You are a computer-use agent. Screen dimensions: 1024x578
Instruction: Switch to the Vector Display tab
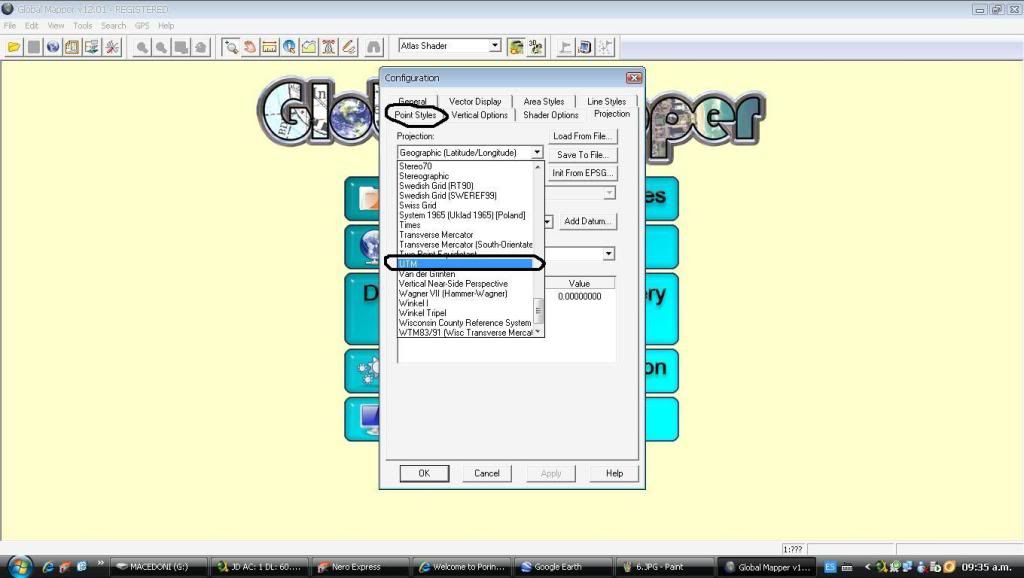point(475,101)
